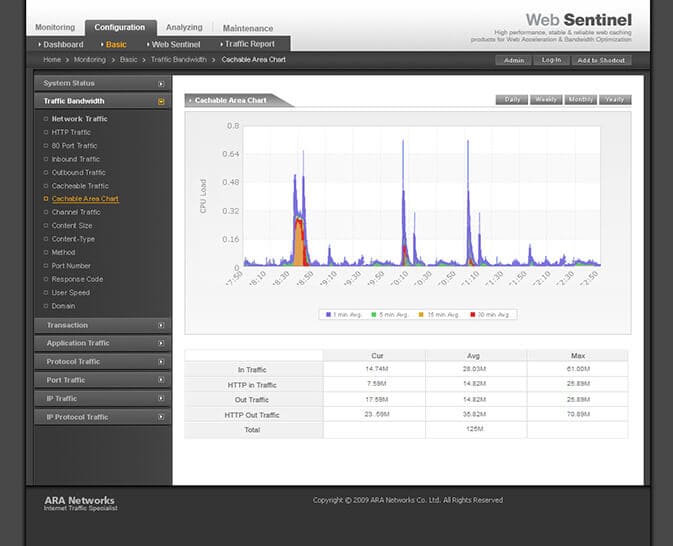
Task: Open Outbound Traffic in sidebar
Action: click(x=79, y=172)
